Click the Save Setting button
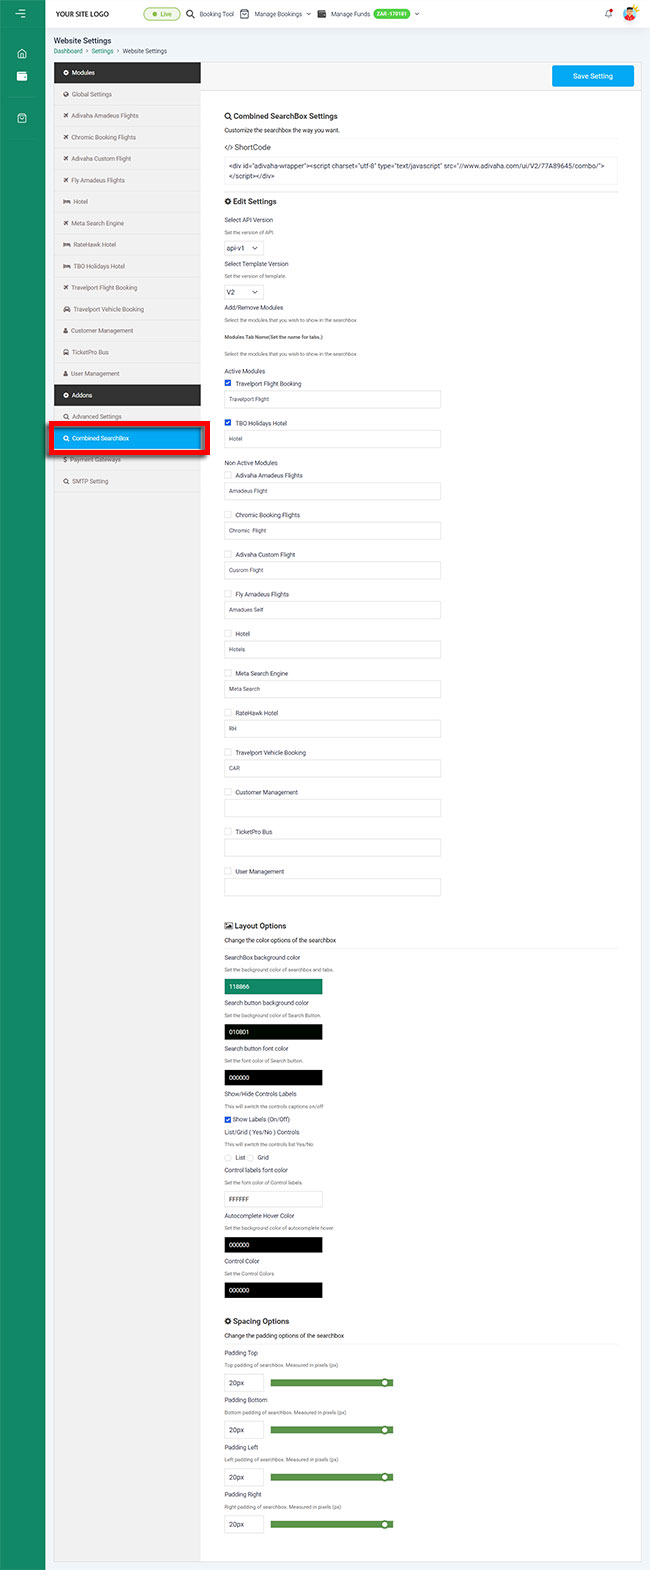 click(593, 76)
